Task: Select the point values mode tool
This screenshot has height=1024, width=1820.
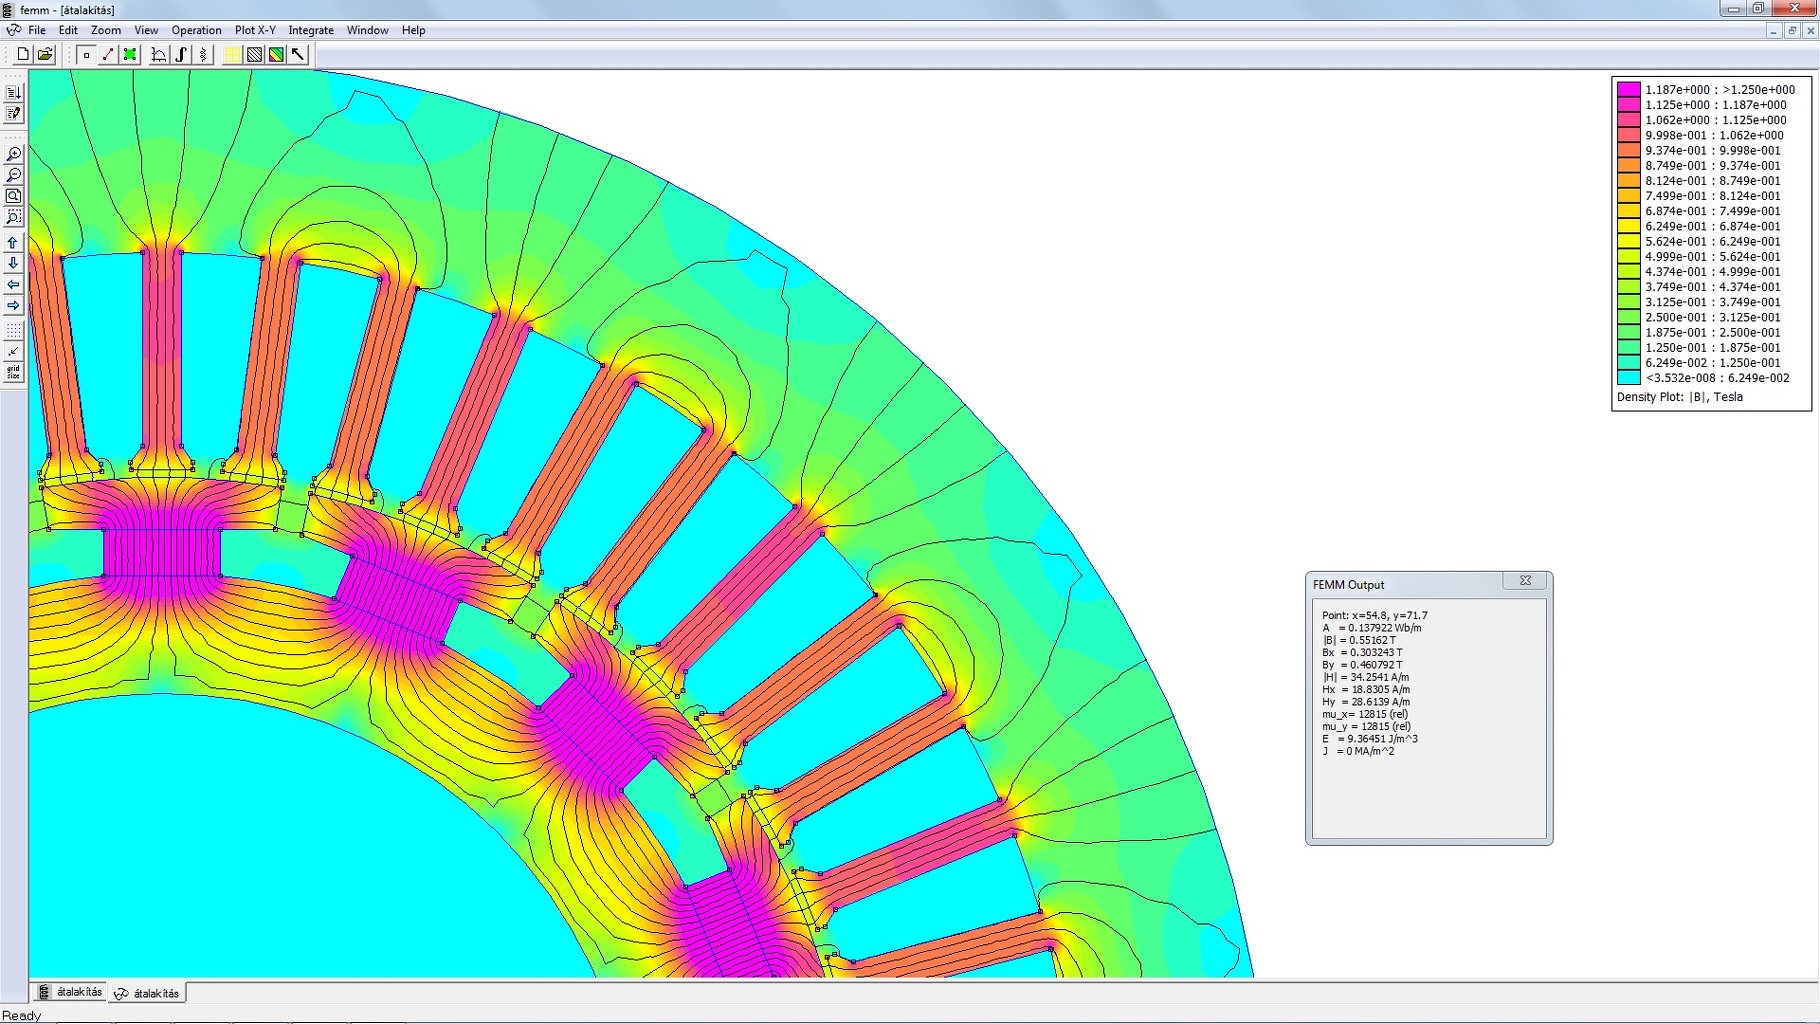Action: pyautogui.click(x=86, y=54)
